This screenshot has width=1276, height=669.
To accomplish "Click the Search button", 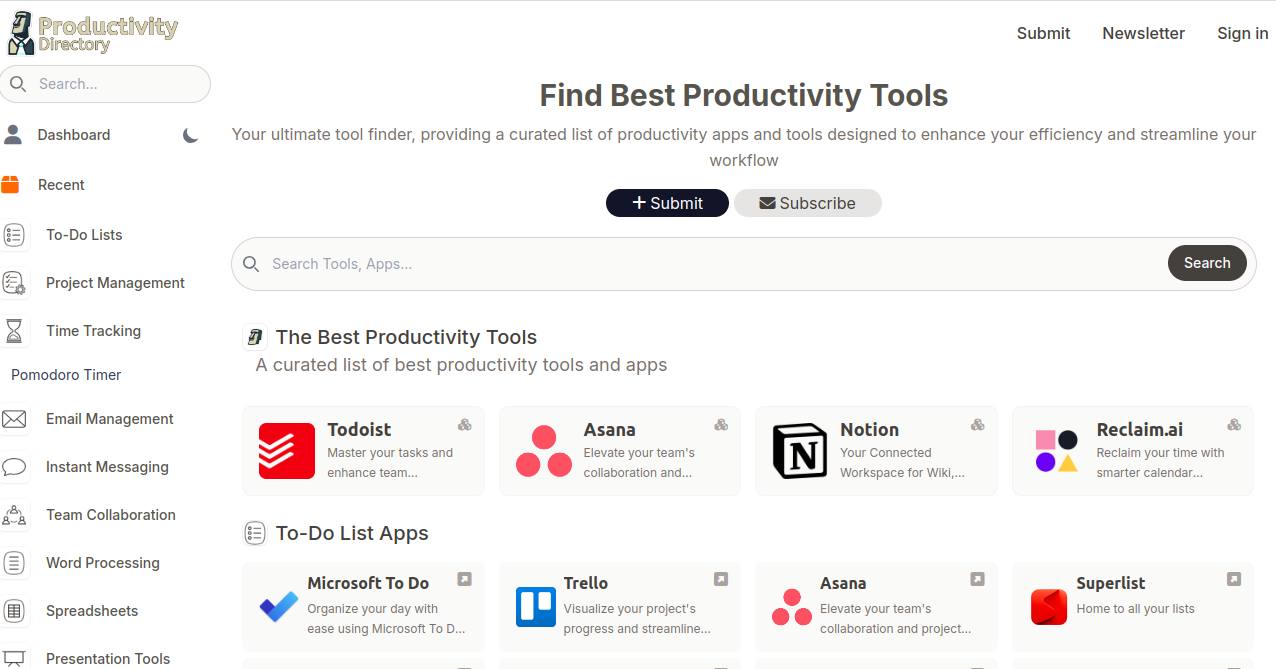I will (1207, 263).
